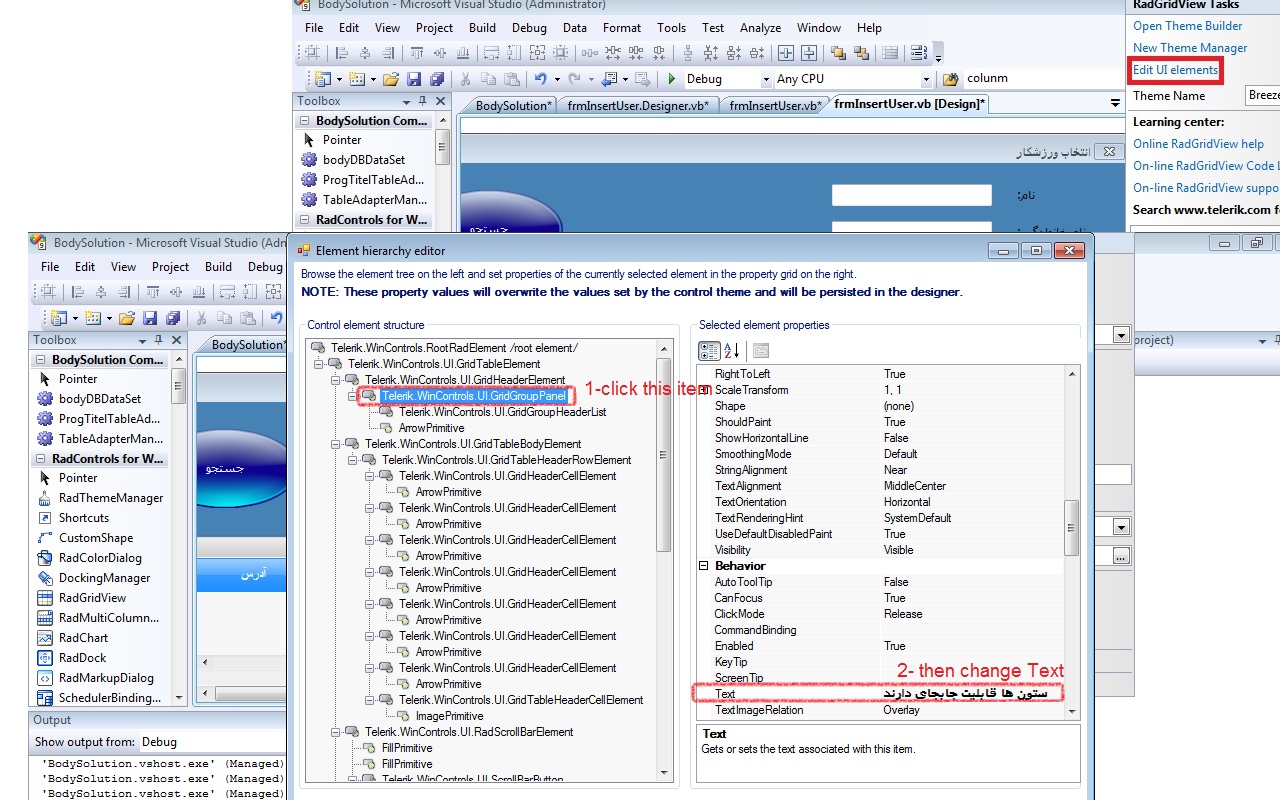The image size is (1280, 800).
Task: Click the Online RadGridView help link
Action: 1198,144
